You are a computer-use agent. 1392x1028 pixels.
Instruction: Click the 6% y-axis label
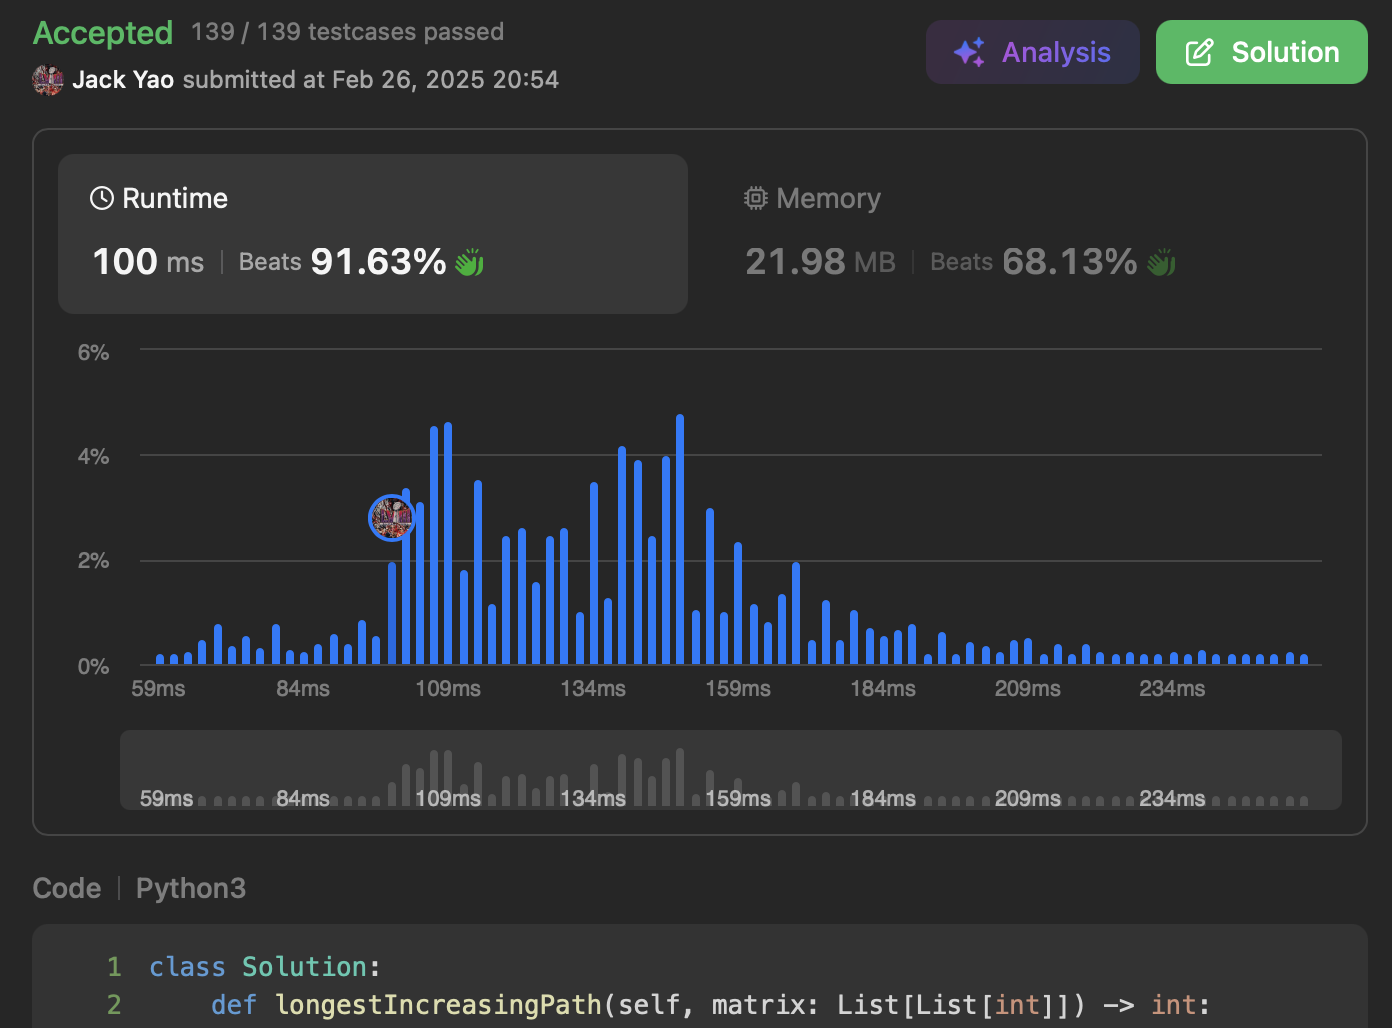point(93,352)
